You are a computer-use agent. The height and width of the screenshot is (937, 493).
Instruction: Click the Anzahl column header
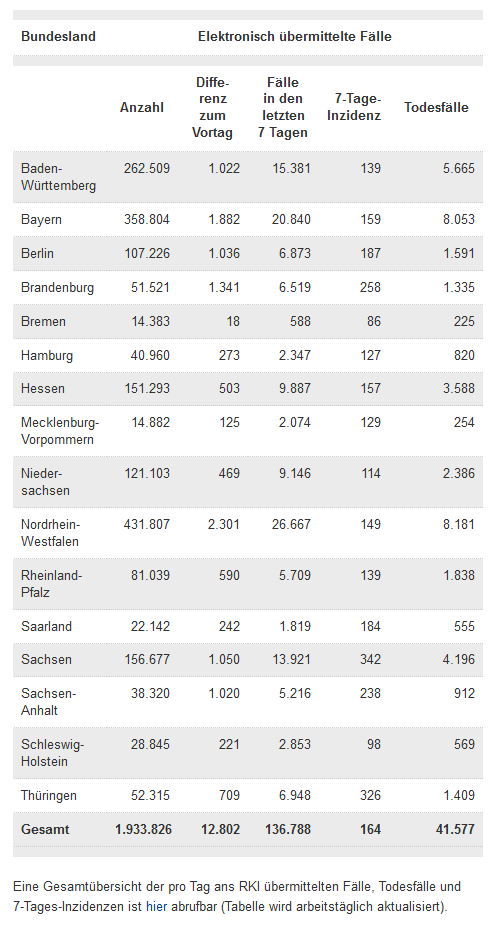[x=142, y=108]
